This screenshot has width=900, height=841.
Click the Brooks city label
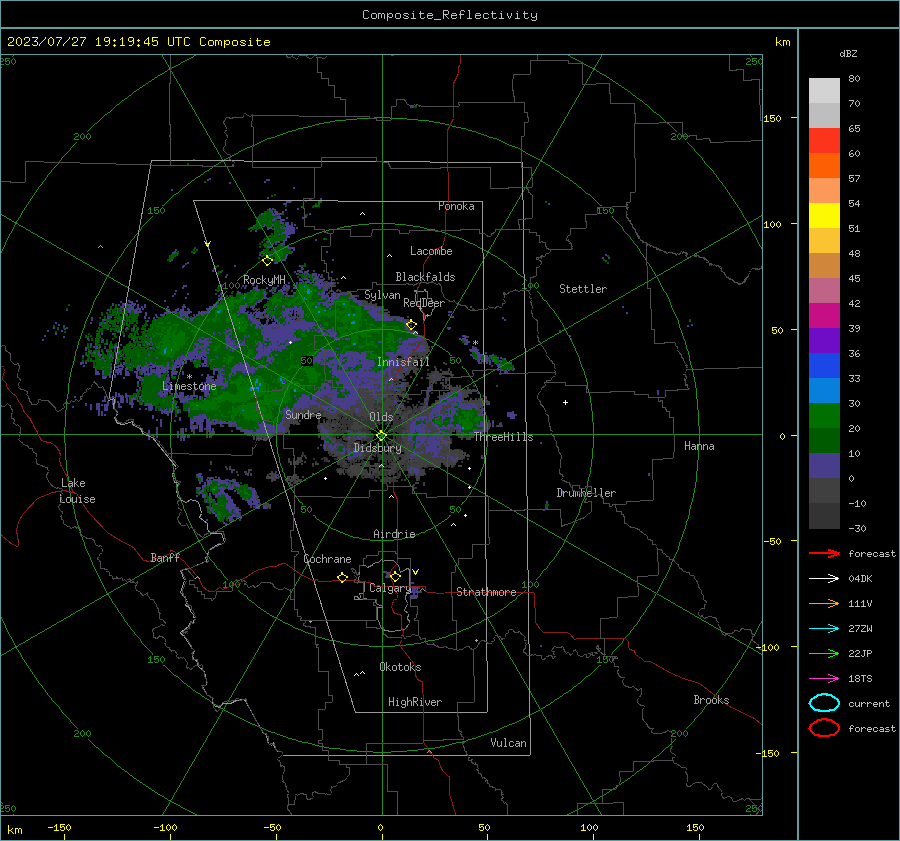[x=711, y=700]
